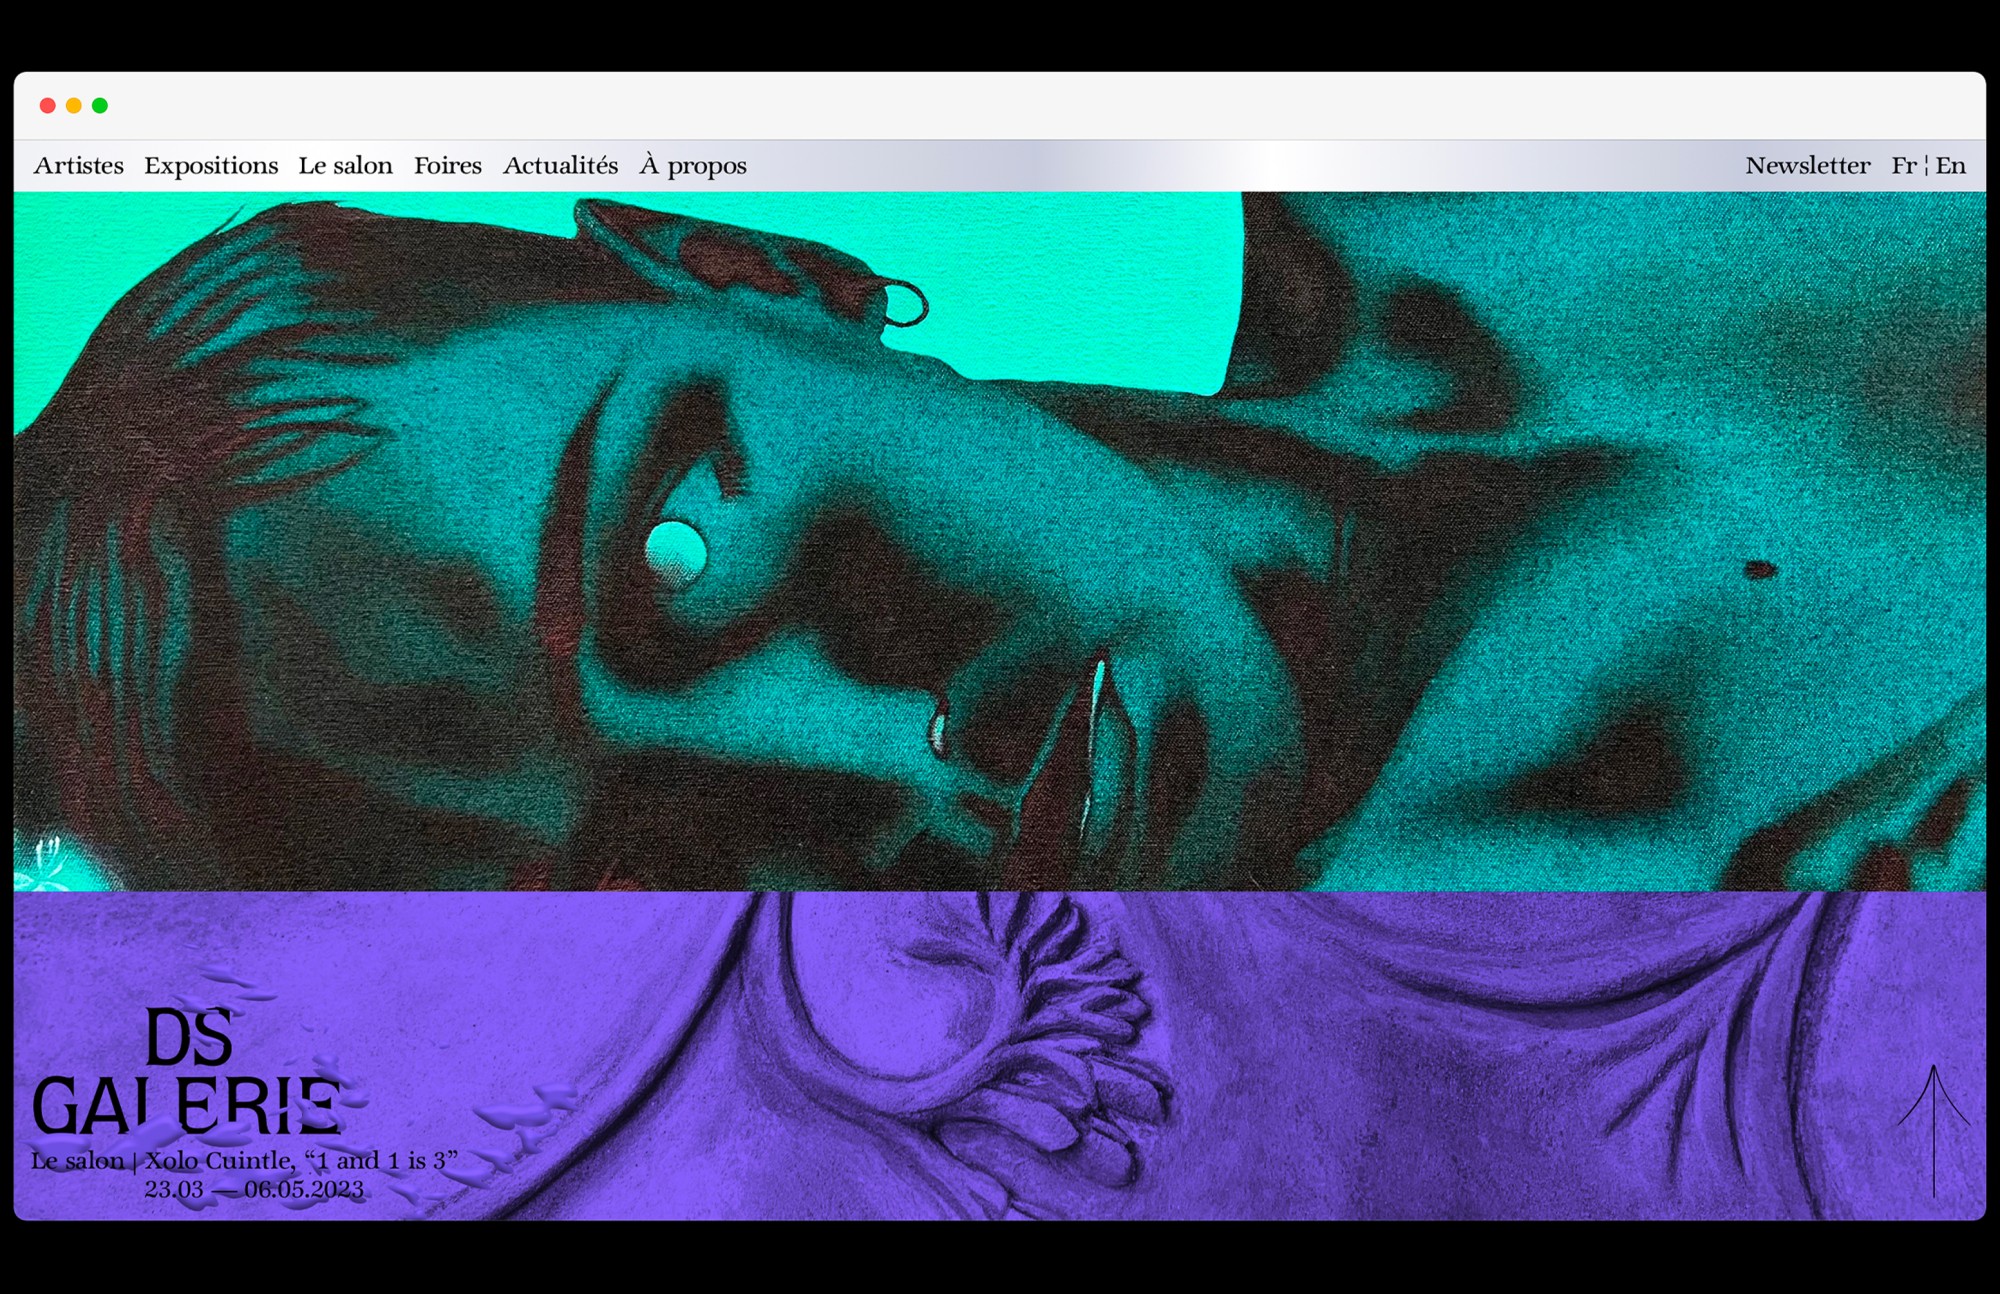
Task: Subscribe via the Newsletter link
Action: pos(1808,166)
